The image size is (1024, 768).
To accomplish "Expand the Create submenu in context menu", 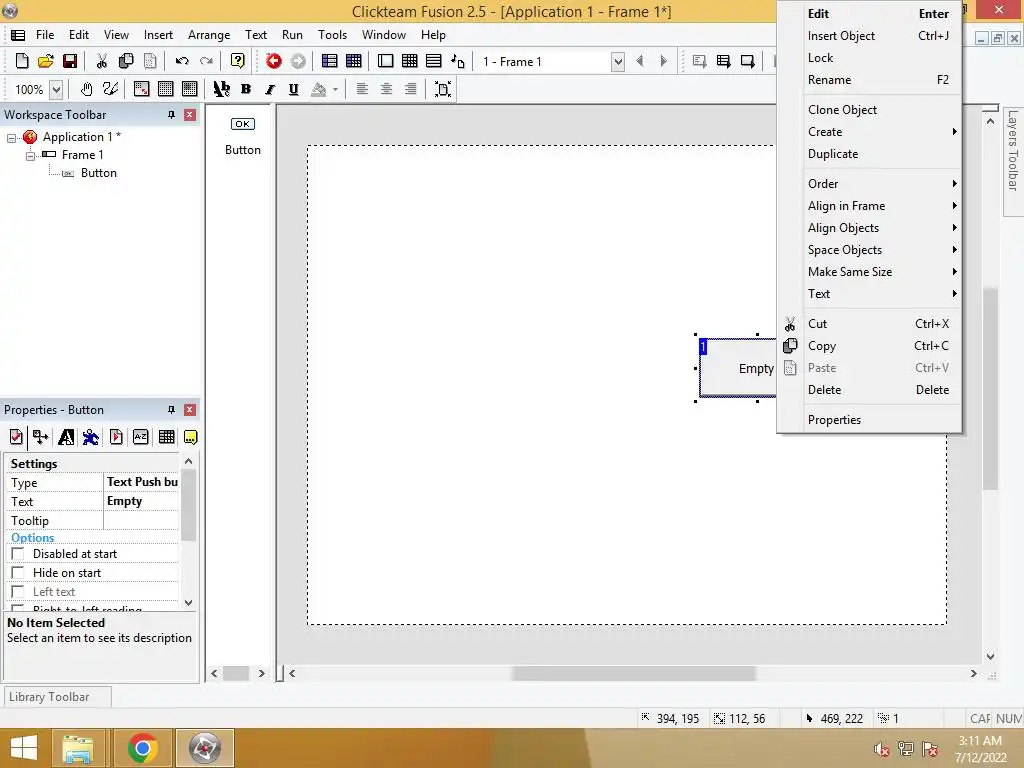I will point(882,132).
